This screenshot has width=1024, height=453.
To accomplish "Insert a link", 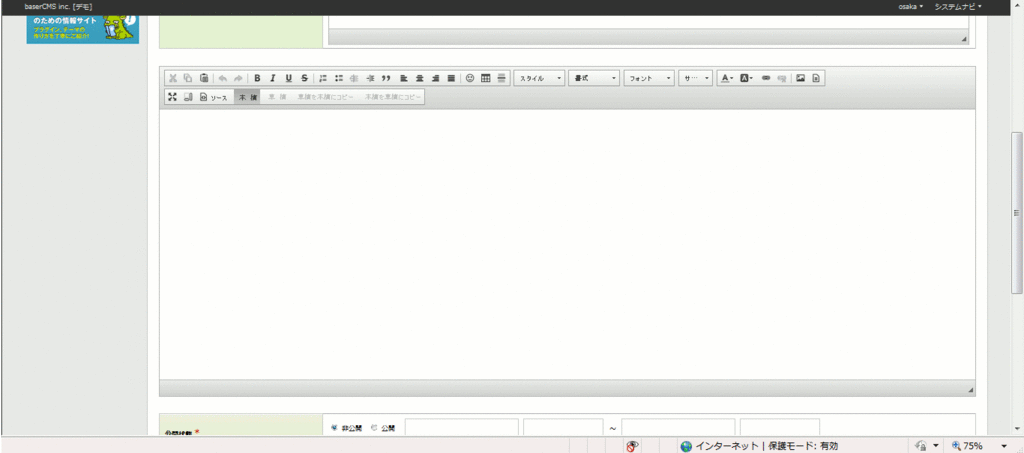I will (766, 78).
